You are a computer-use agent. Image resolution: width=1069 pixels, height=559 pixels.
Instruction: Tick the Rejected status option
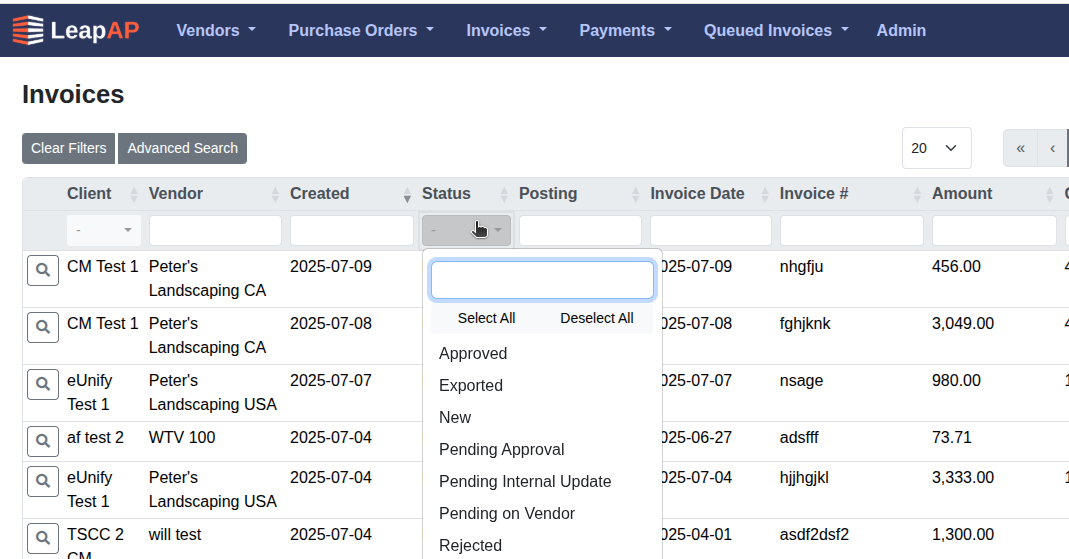pyautogui.click(x=470, y=545)
